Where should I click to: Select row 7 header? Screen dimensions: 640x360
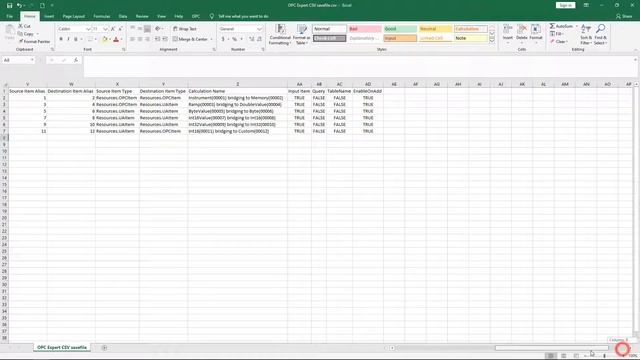coord(4,131)
